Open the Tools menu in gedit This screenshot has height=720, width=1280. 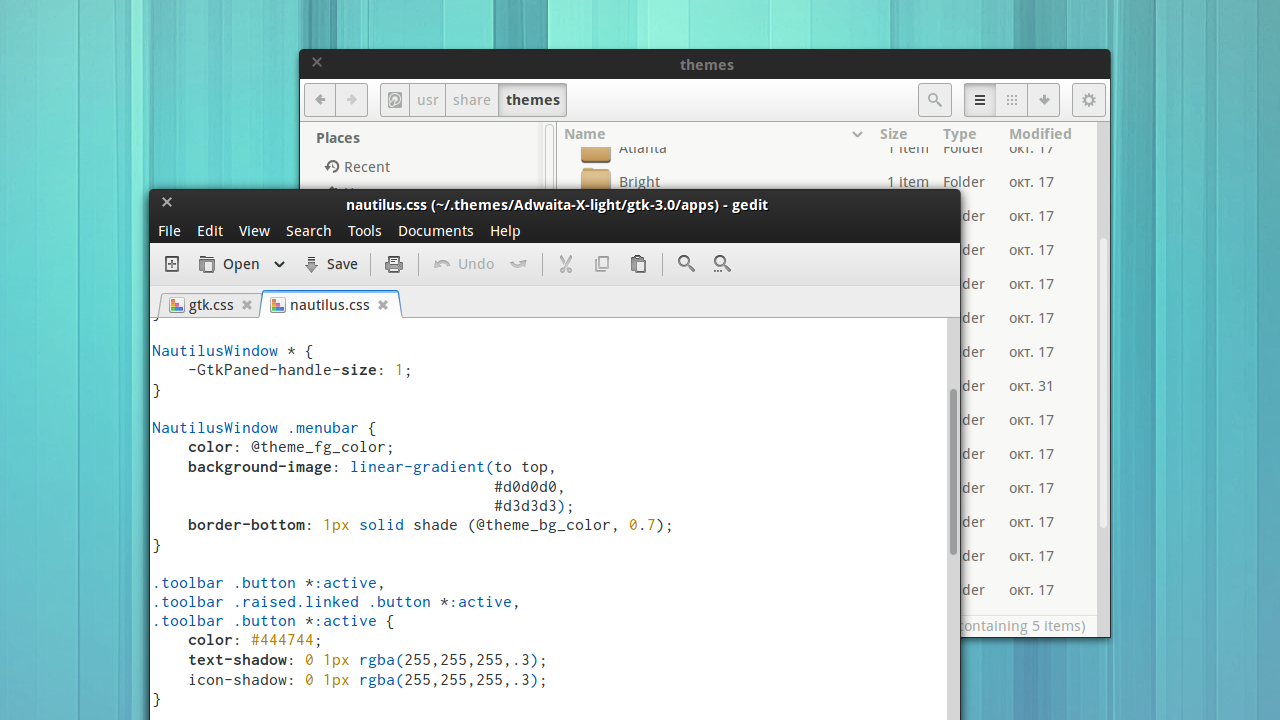364,231
